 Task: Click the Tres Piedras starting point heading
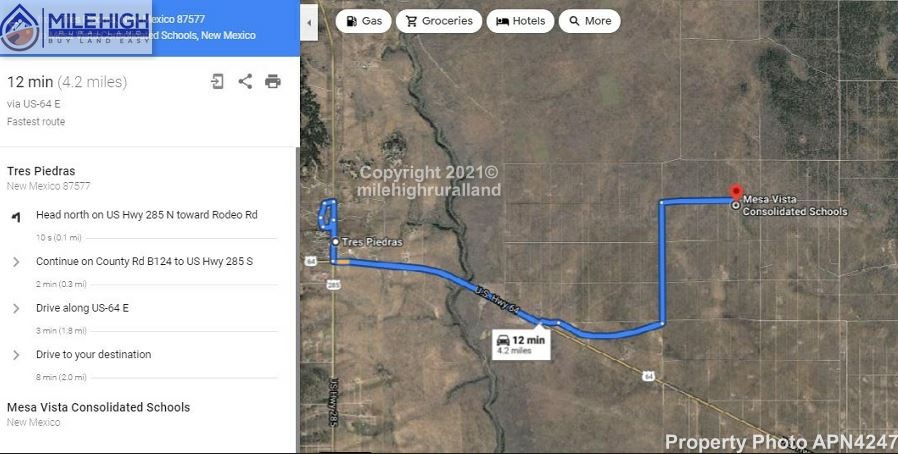[41, 171]
